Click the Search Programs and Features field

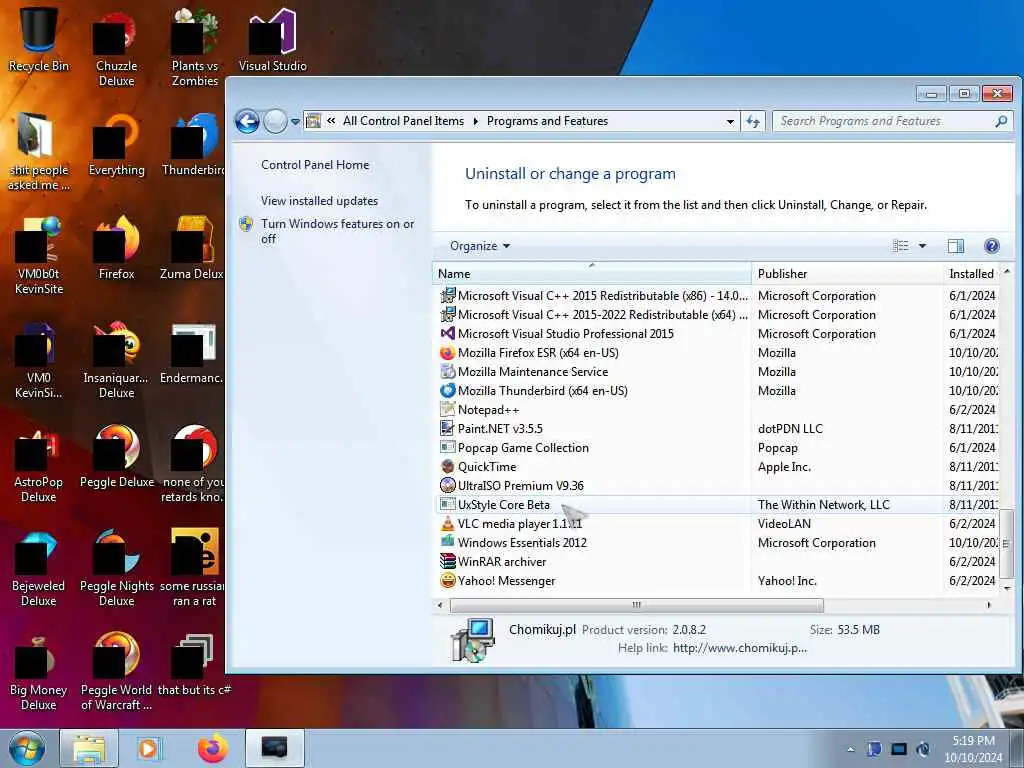(x=893, y=121)
